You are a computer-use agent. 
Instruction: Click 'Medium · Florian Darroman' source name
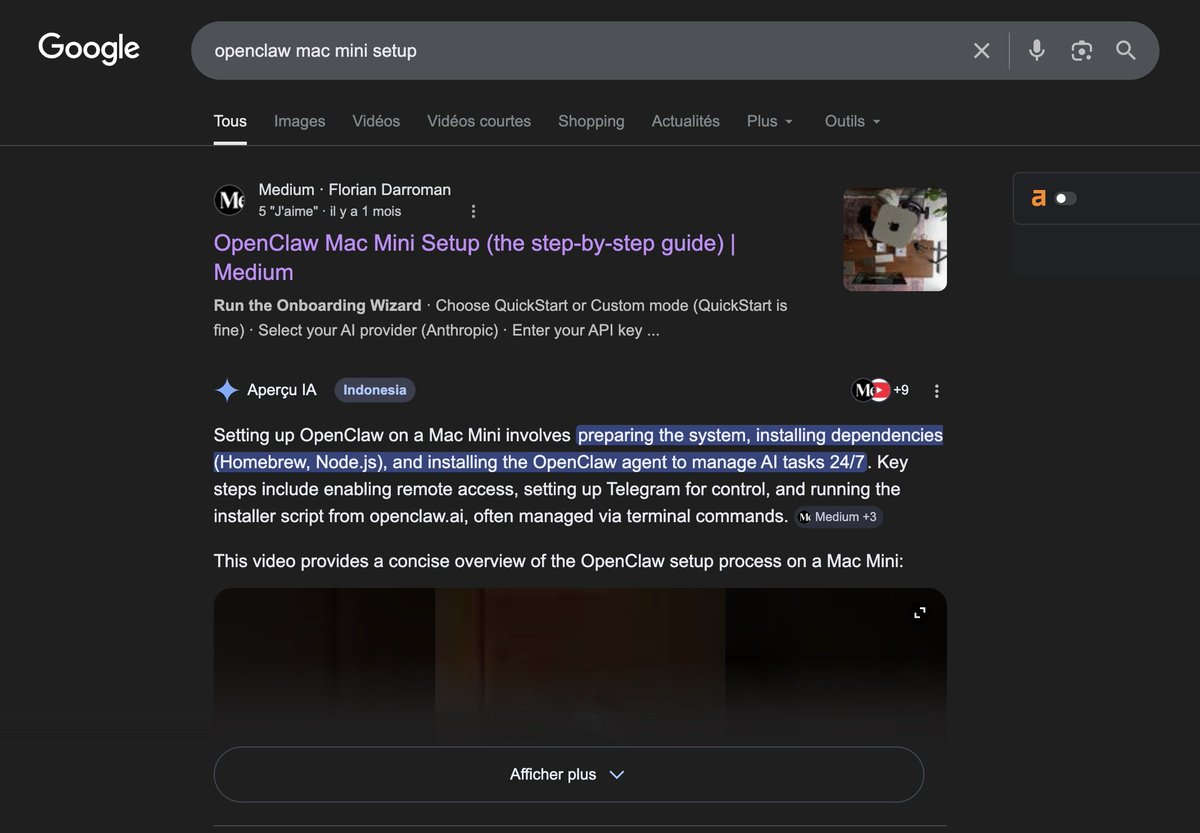tap(354, 189)
